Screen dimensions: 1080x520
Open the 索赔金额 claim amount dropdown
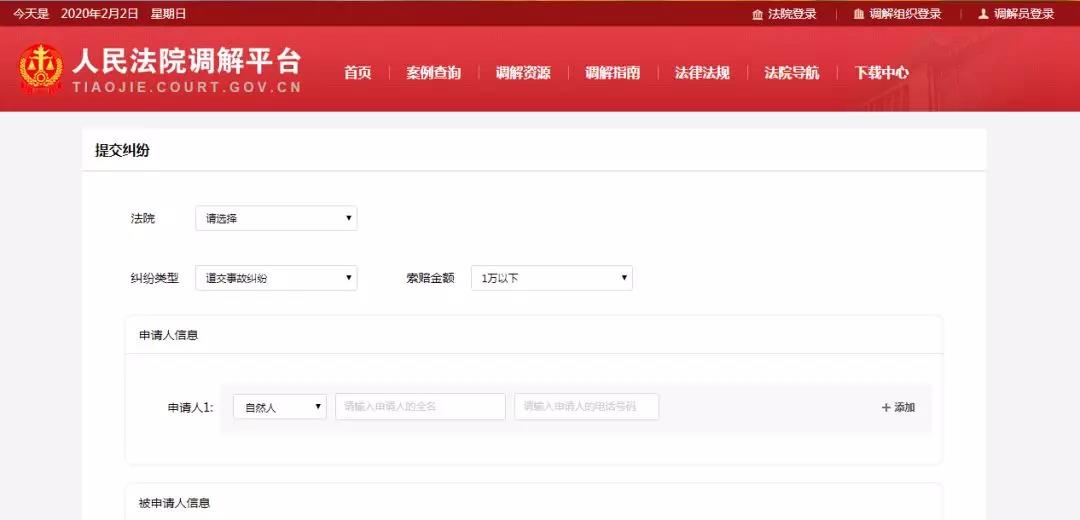pyautogui.click(x=551, y=278)
